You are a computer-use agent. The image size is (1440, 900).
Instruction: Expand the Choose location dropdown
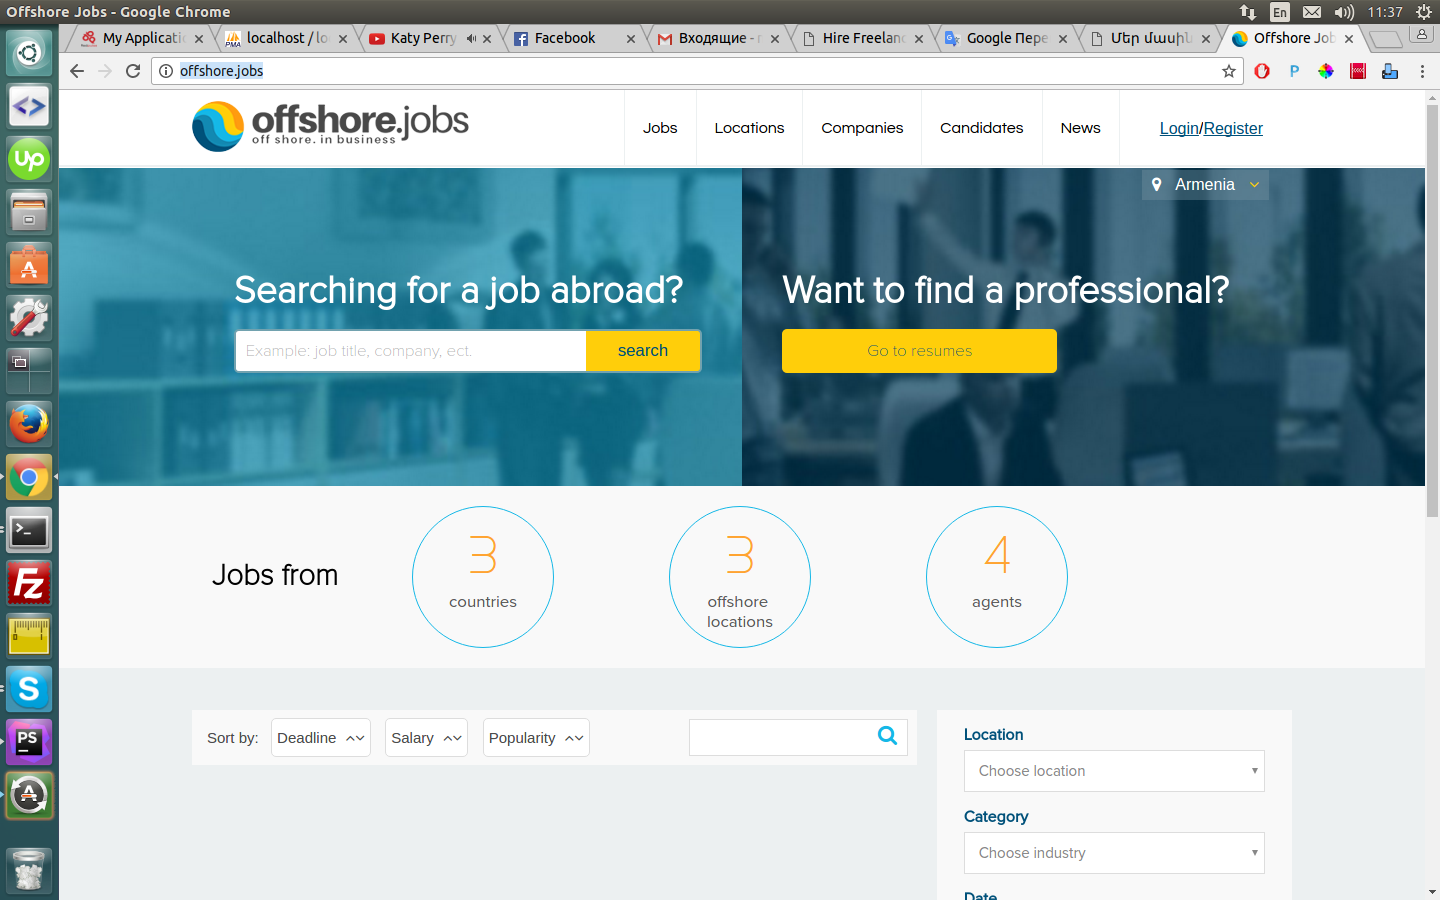[x=1114, y=771]
